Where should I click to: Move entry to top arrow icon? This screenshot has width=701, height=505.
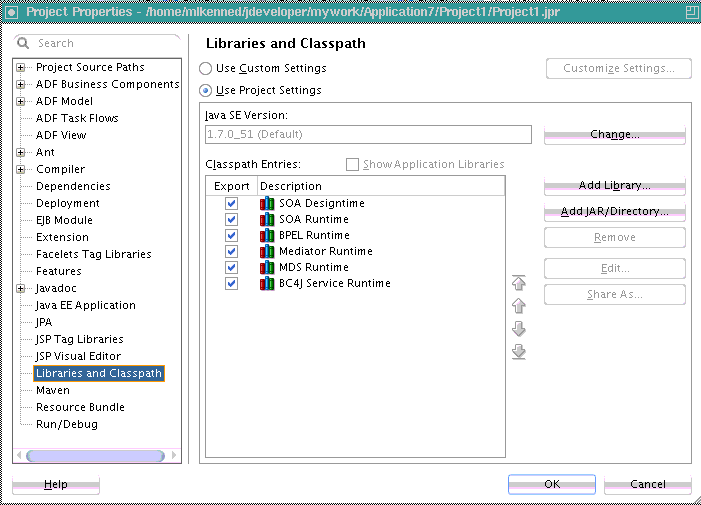[x=519, y=282]
